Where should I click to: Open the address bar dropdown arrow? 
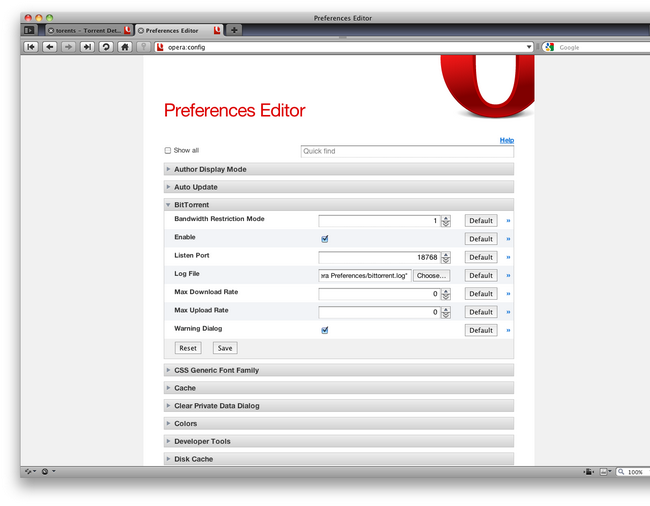point(529,47)
